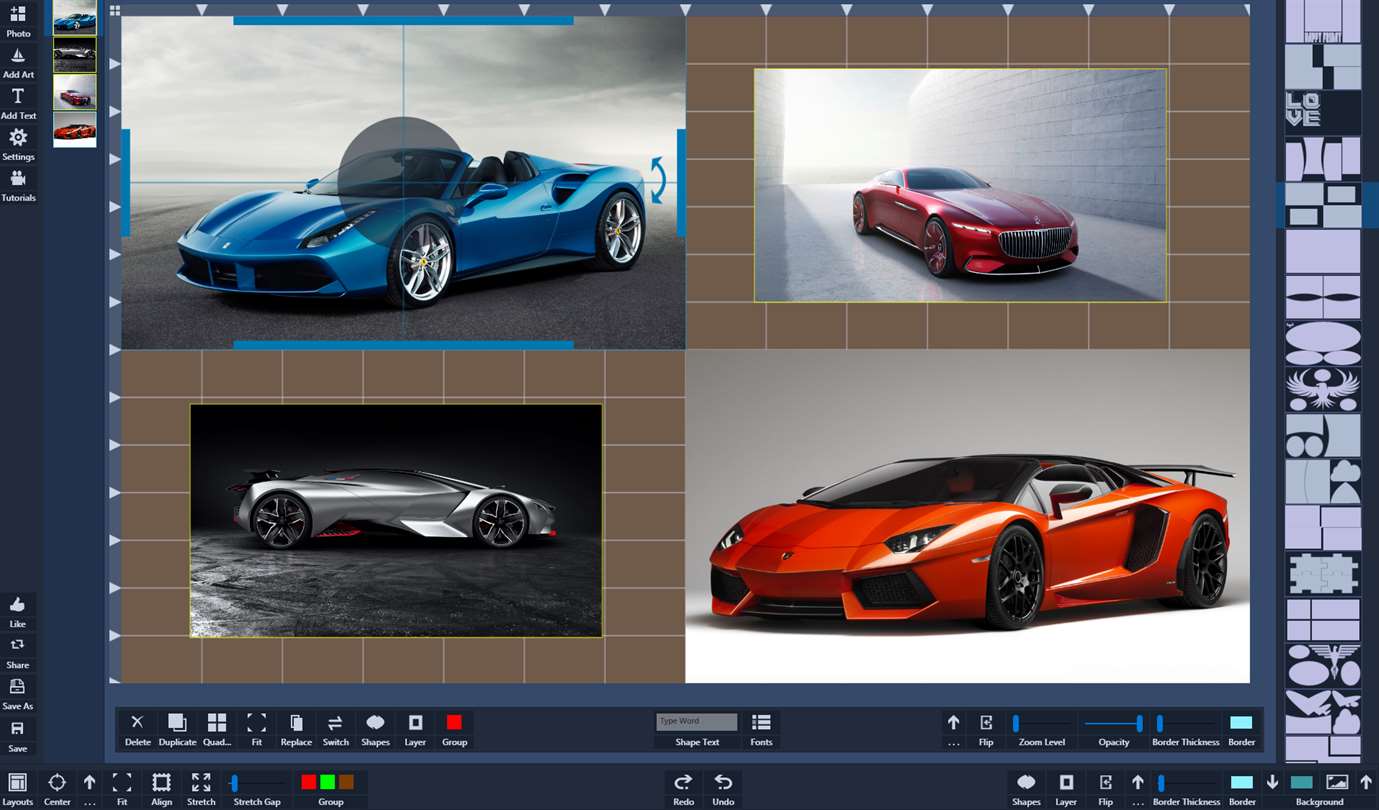Screen dimensions: 1379x810
Task: Pick the red swatch in the bottom Group set
Action: click(x=309, y=782)
